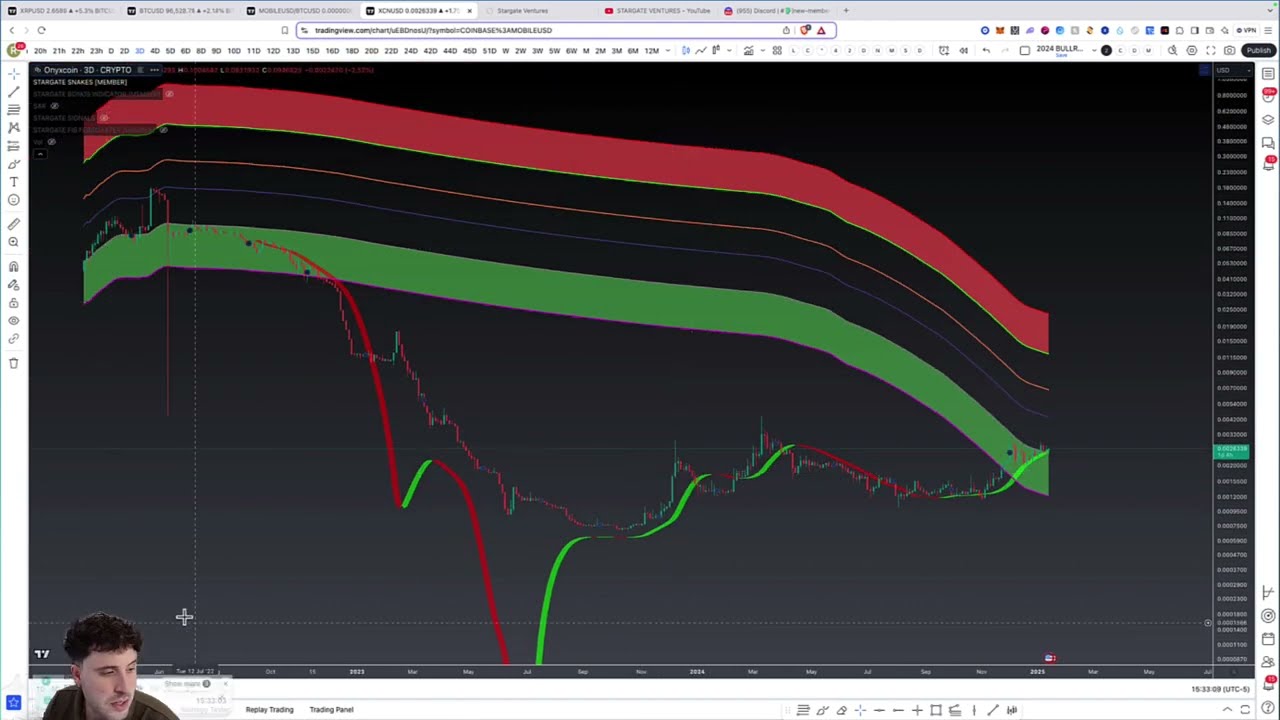Image resolution: width=1280 pixels, height=720 pixels.
Task: Select the crosshair cursor tool in left toolbar
Action: (x=13, y=73)
